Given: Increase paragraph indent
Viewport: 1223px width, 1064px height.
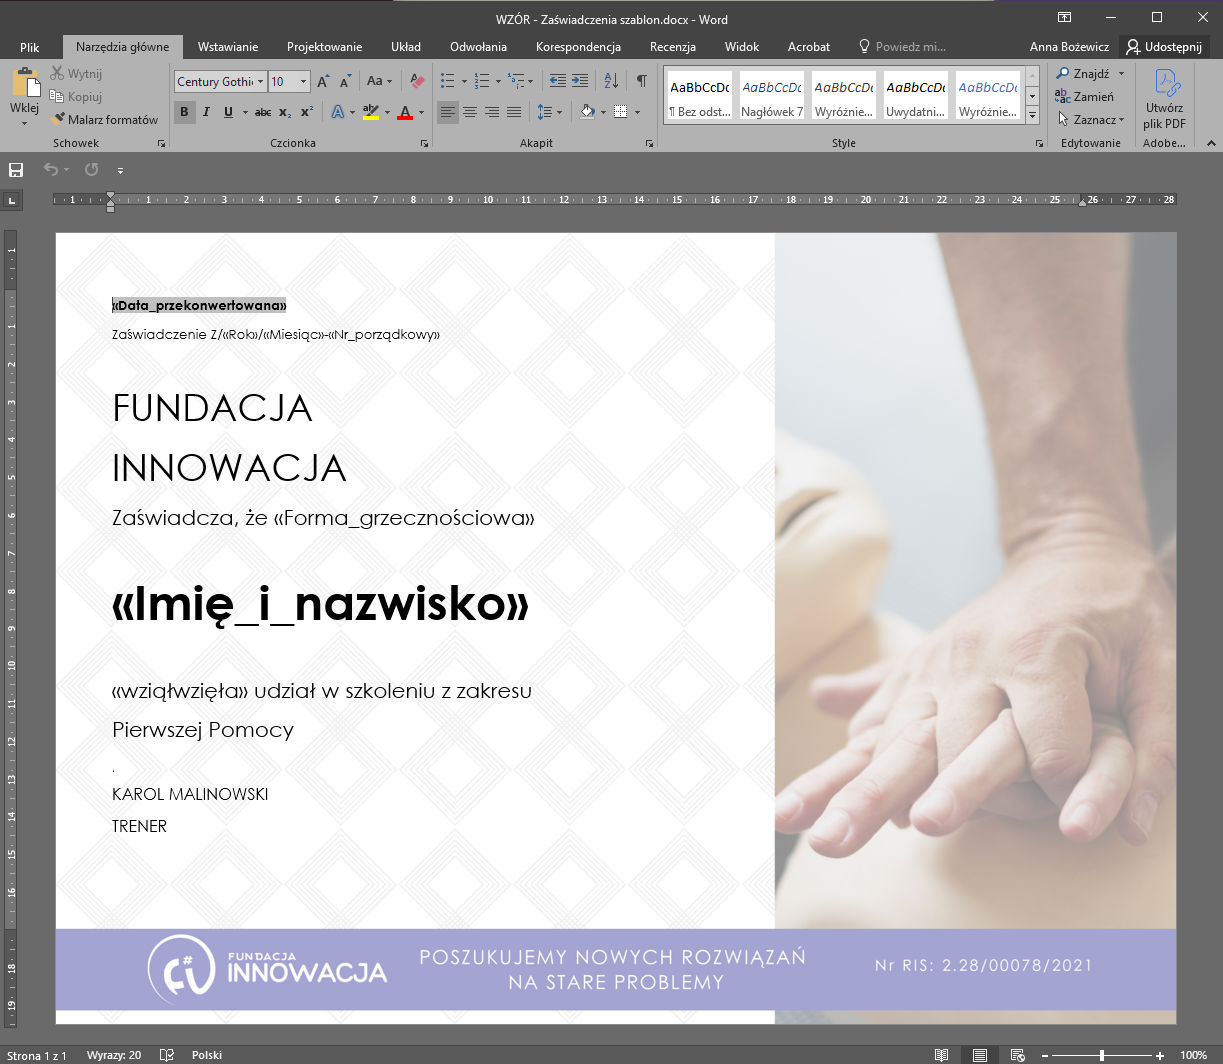Looking at the screenshot, I should click(x=581, y=81).
